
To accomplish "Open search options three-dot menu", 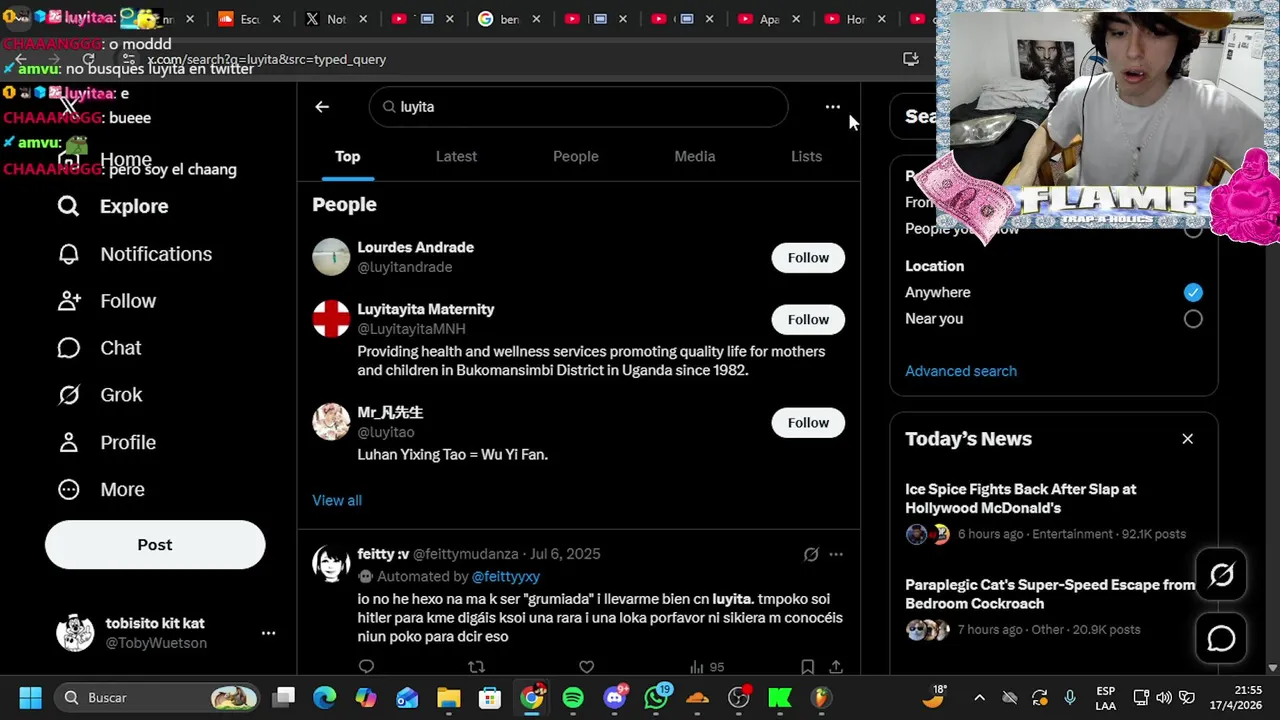I will point(832,107).
